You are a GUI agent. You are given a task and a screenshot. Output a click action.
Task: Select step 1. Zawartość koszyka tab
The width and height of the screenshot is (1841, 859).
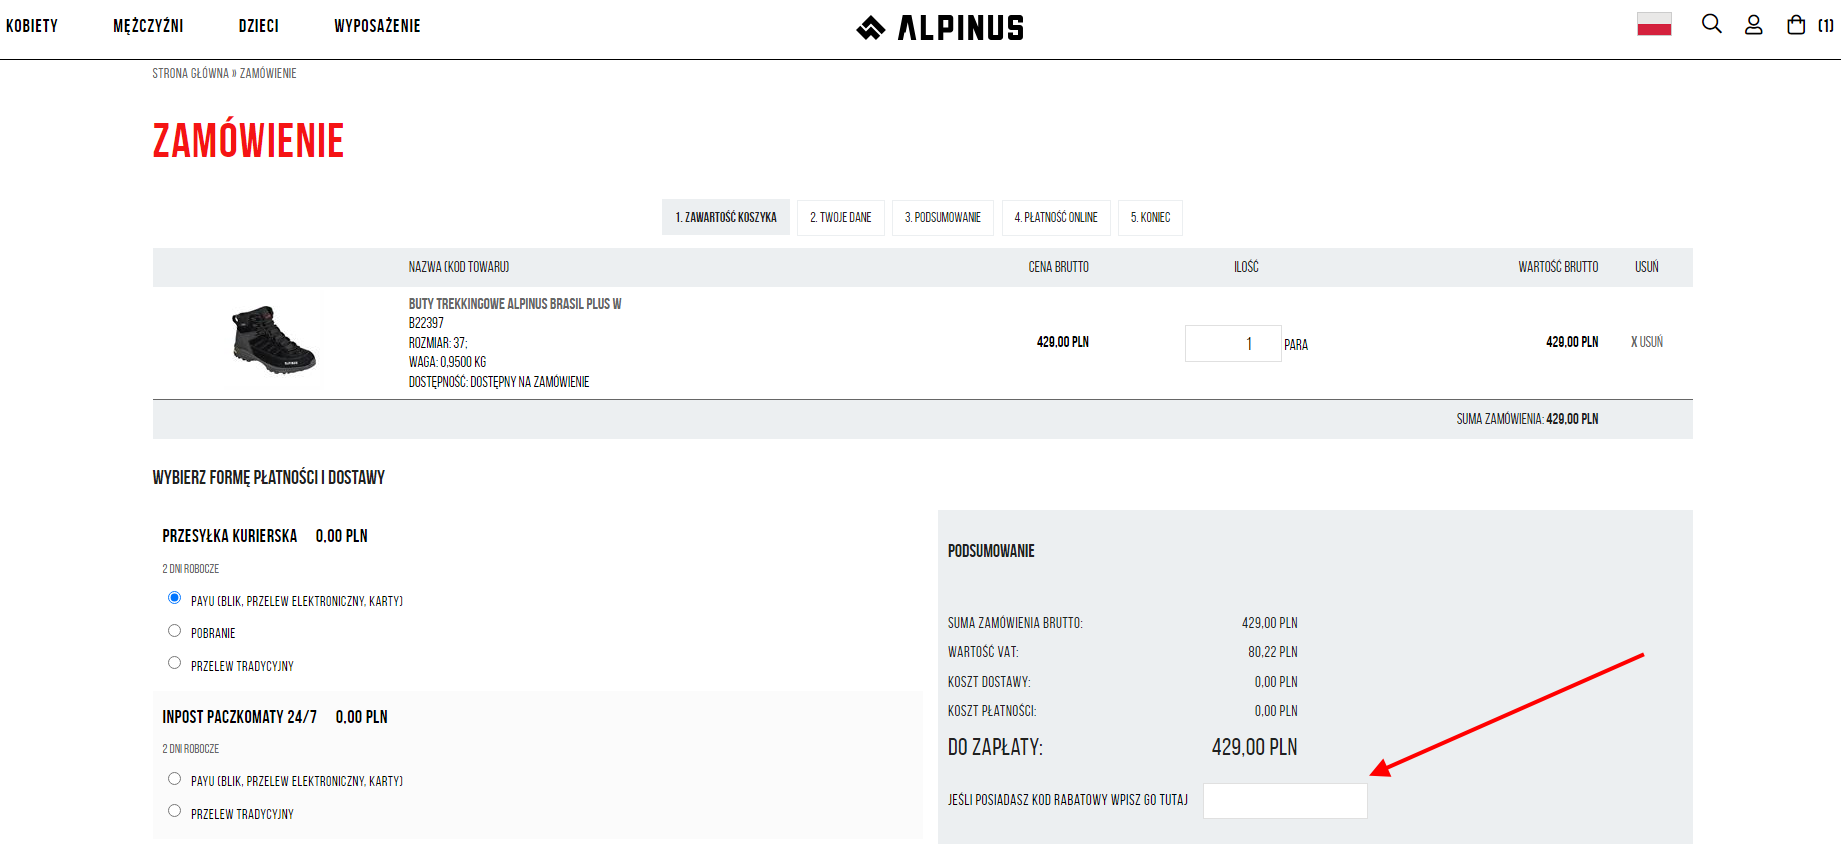726,217
